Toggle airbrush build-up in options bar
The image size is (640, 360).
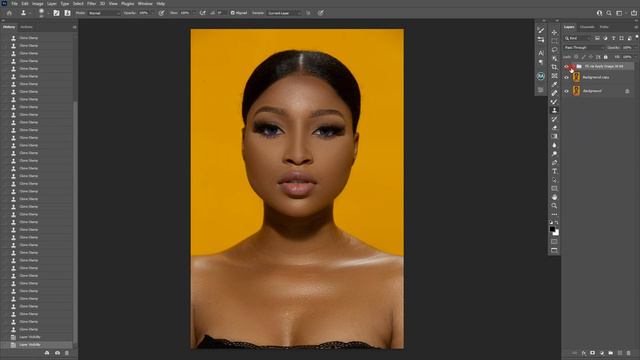coord(202,13)
